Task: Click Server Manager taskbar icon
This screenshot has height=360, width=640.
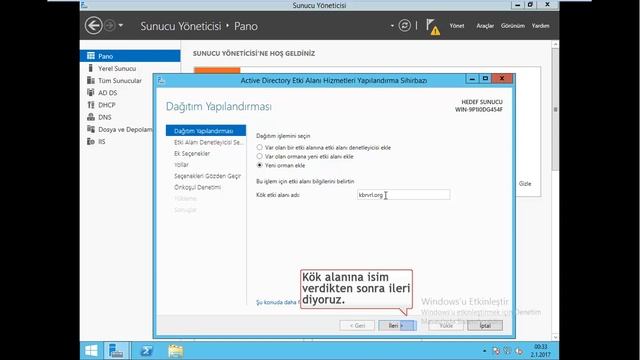Action: (116, 351)
